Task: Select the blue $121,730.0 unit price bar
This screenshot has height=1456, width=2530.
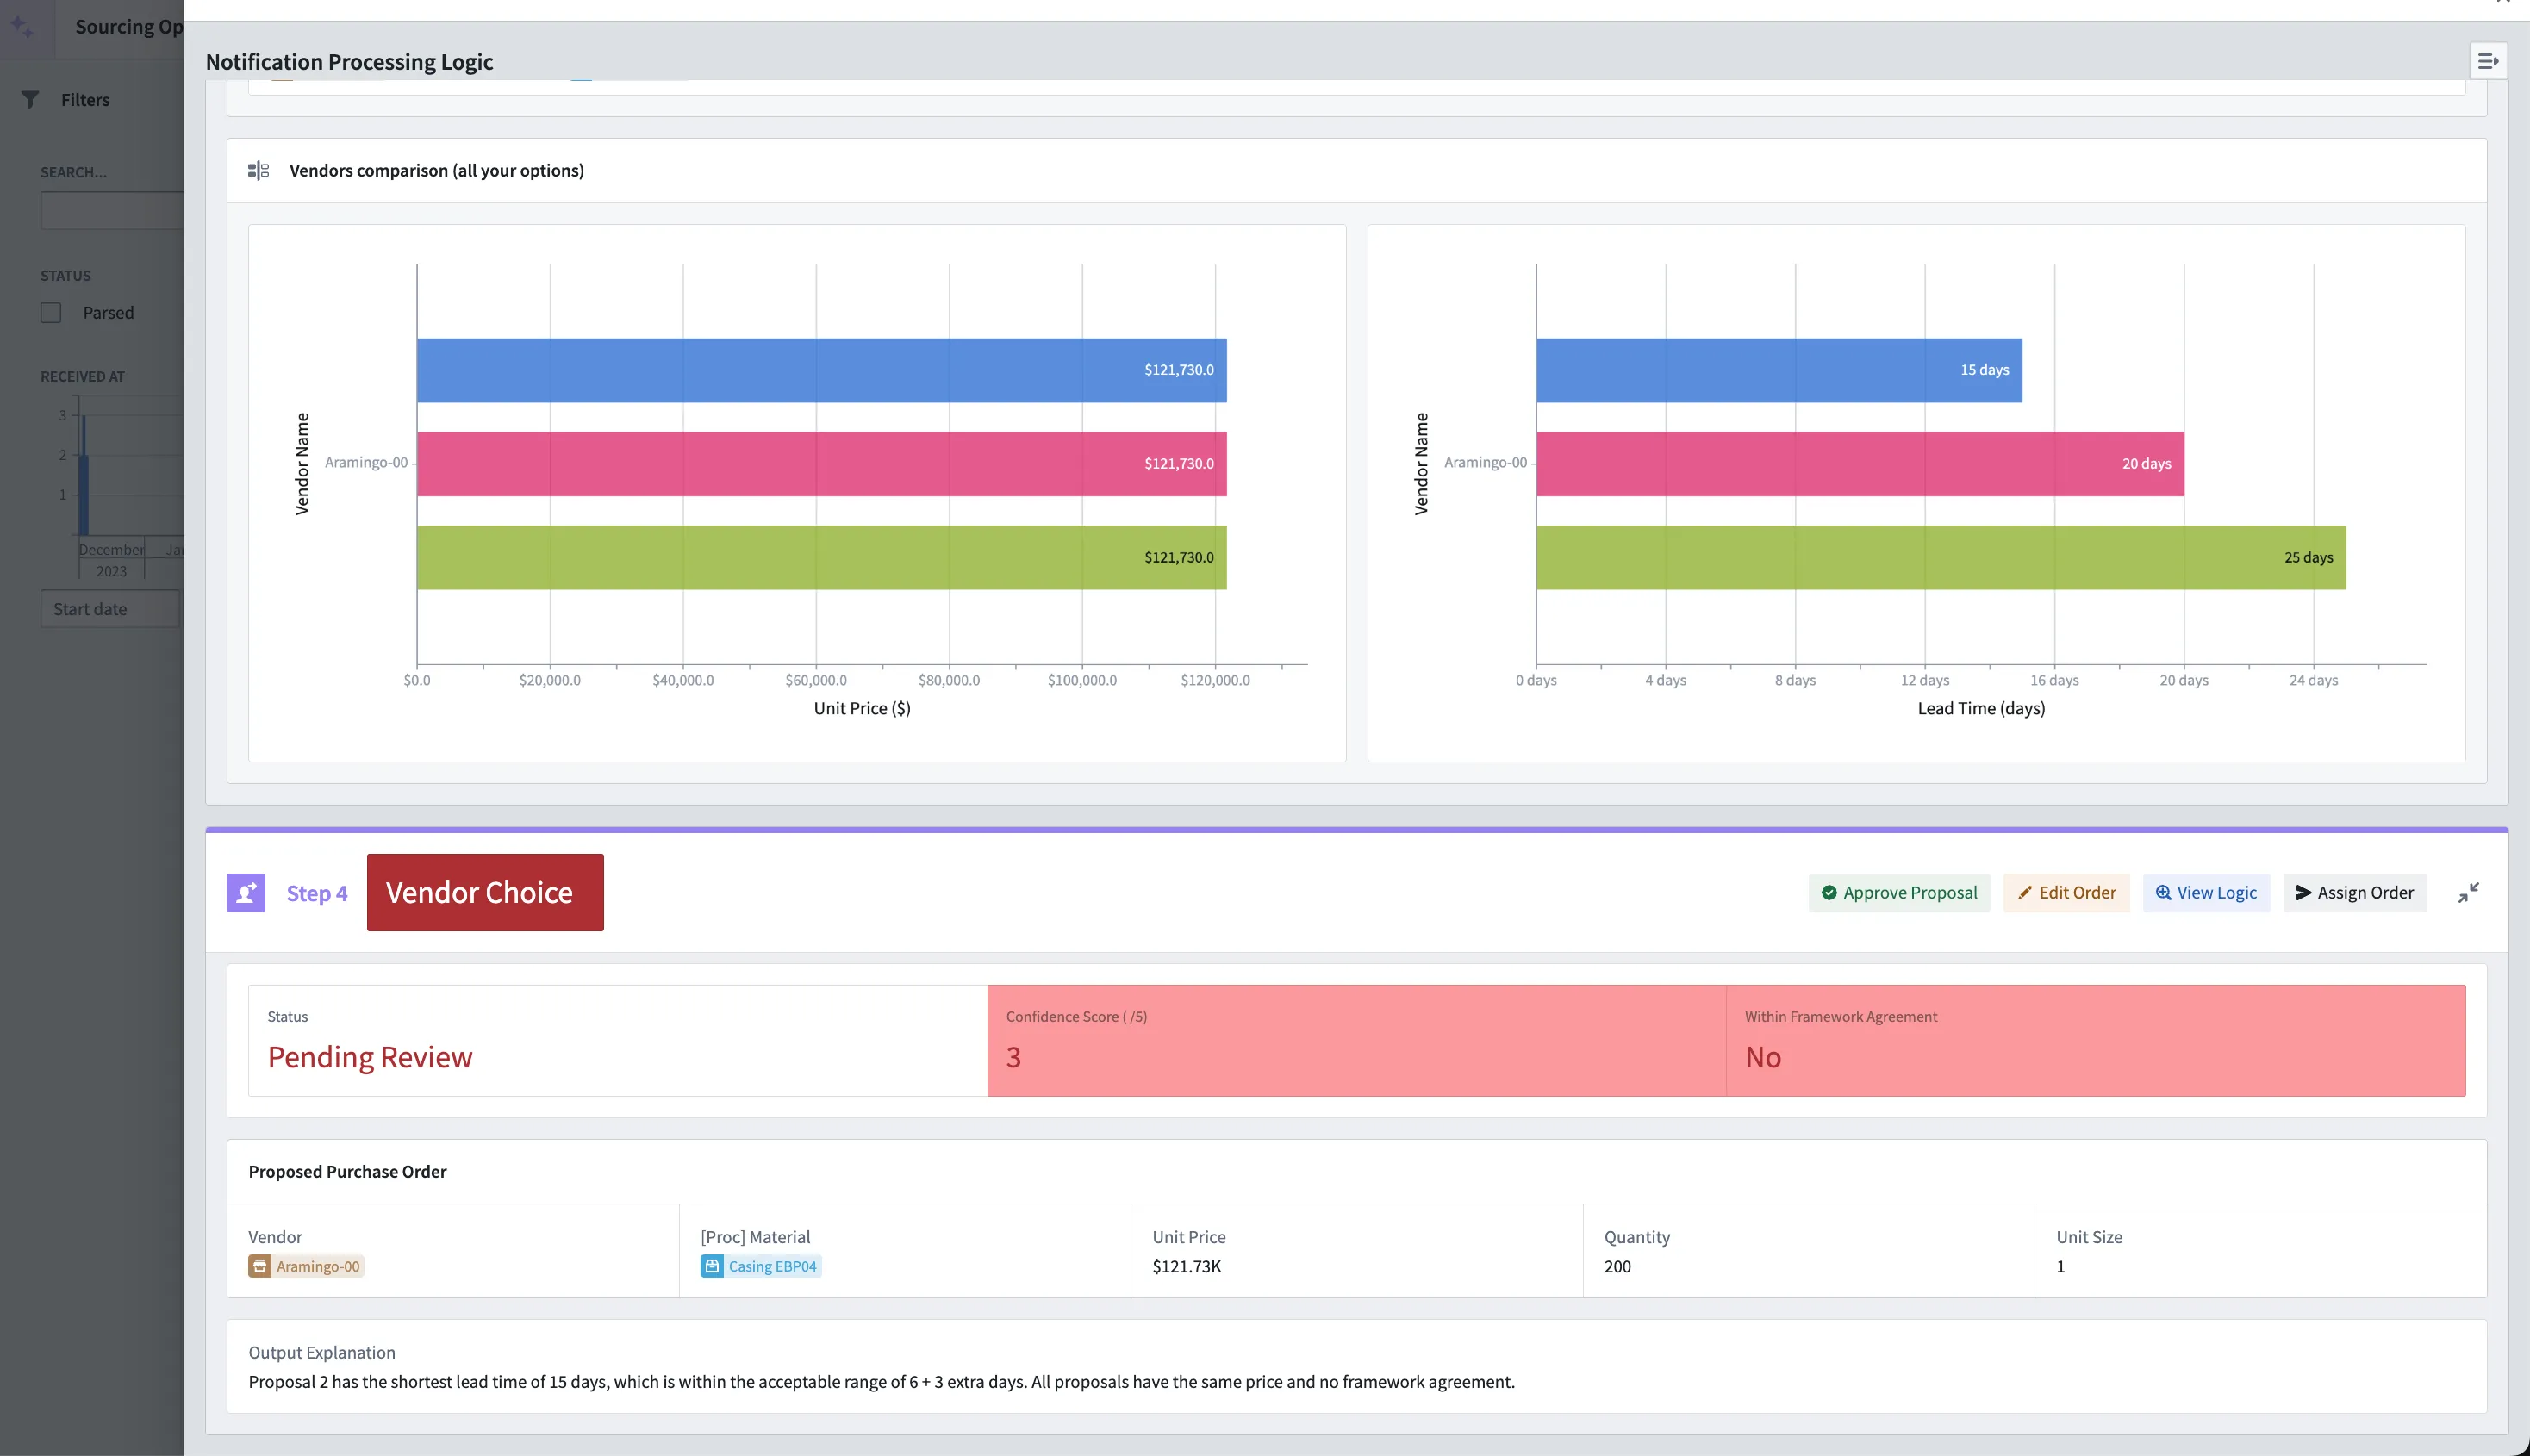Action: pyautogui.click(x=822, y=370)
